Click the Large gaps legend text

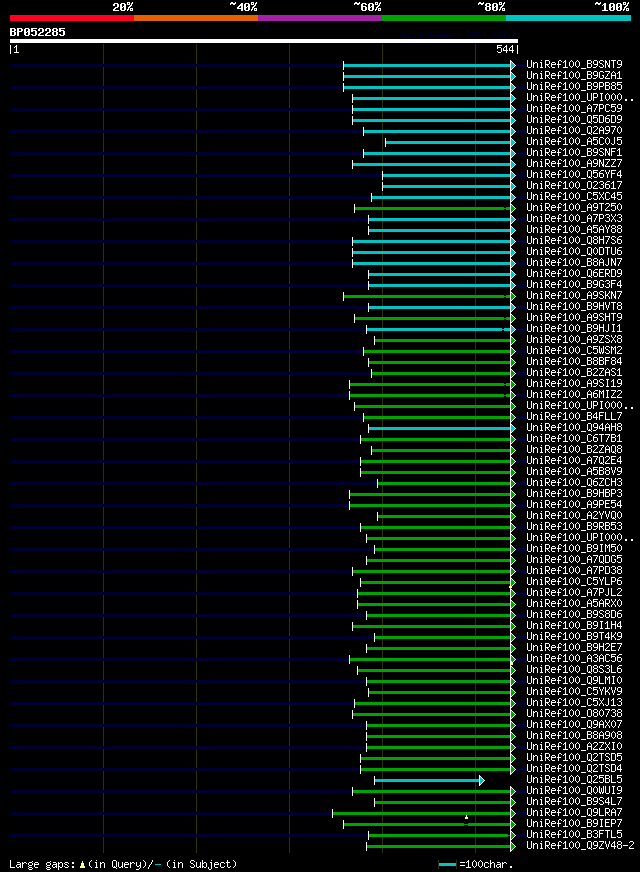click(123, 864)
